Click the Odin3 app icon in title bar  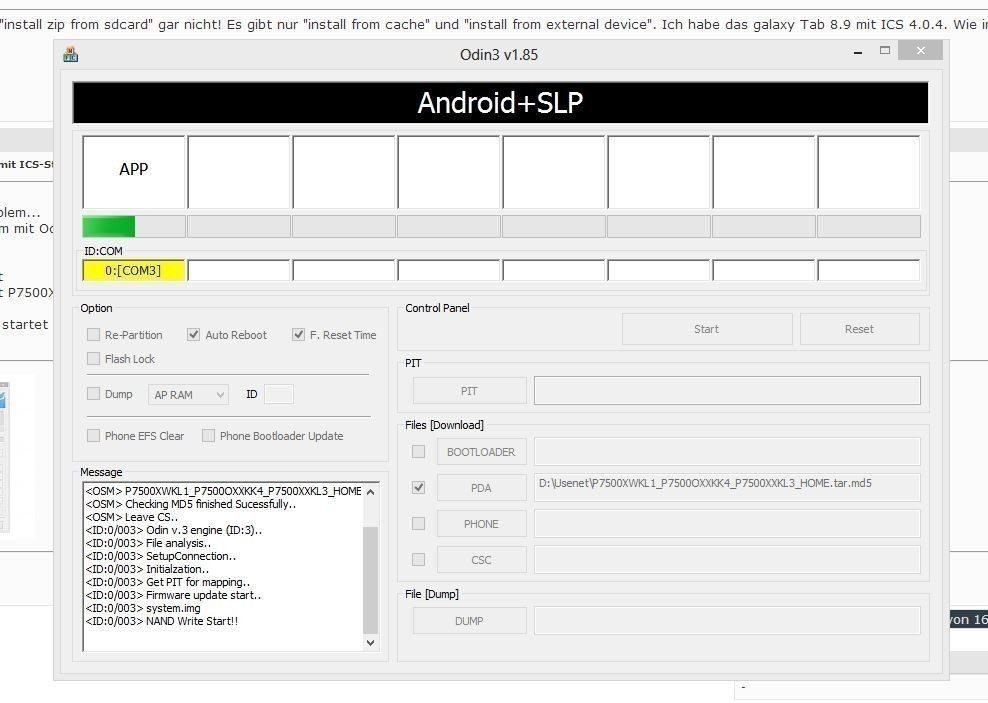coord(71,55)
